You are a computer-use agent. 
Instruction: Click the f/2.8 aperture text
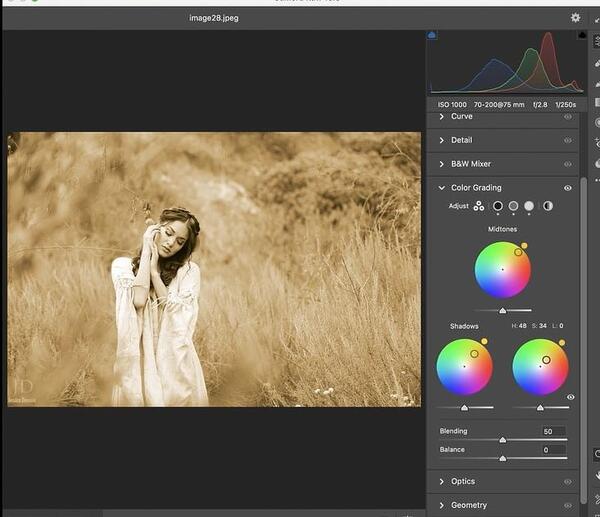click(540, 104)
